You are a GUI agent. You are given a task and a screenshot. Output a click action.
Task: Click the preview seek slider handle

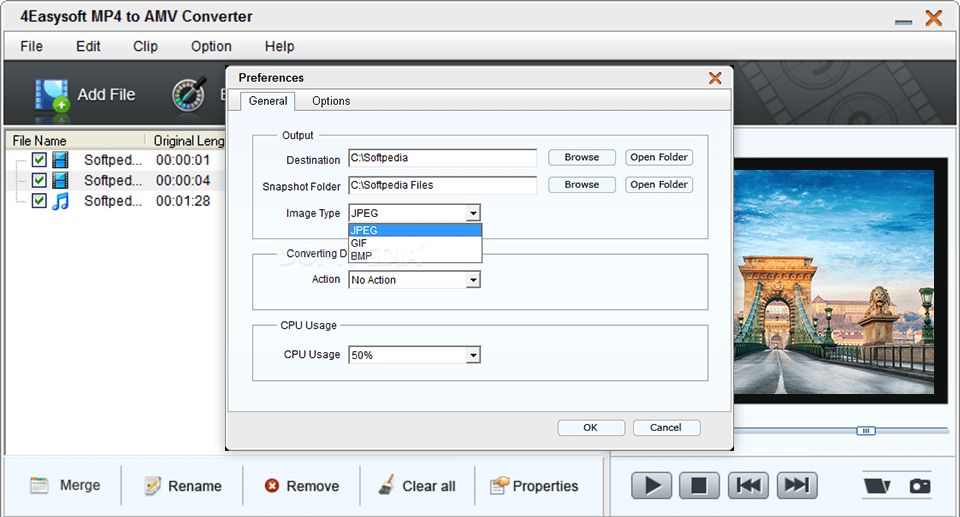coord(866,431)
